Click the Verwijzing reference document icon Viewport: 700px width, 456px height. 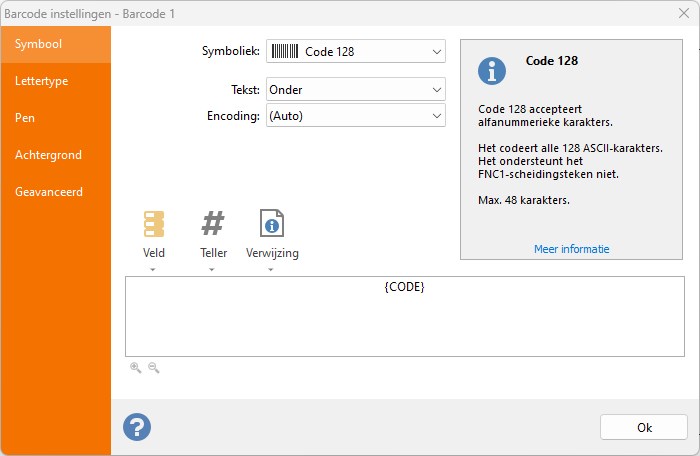(272, 223)
